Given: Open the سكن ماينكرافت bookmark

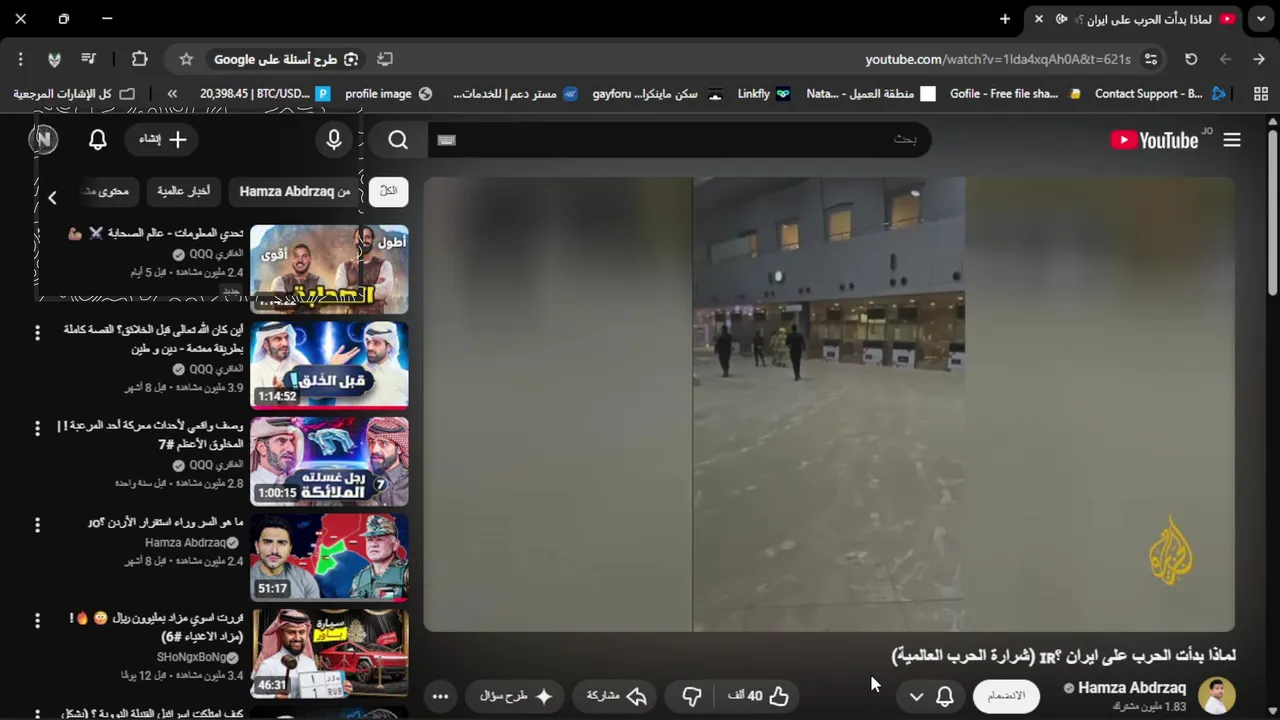Looking at the screenshot, I should 657,94.
